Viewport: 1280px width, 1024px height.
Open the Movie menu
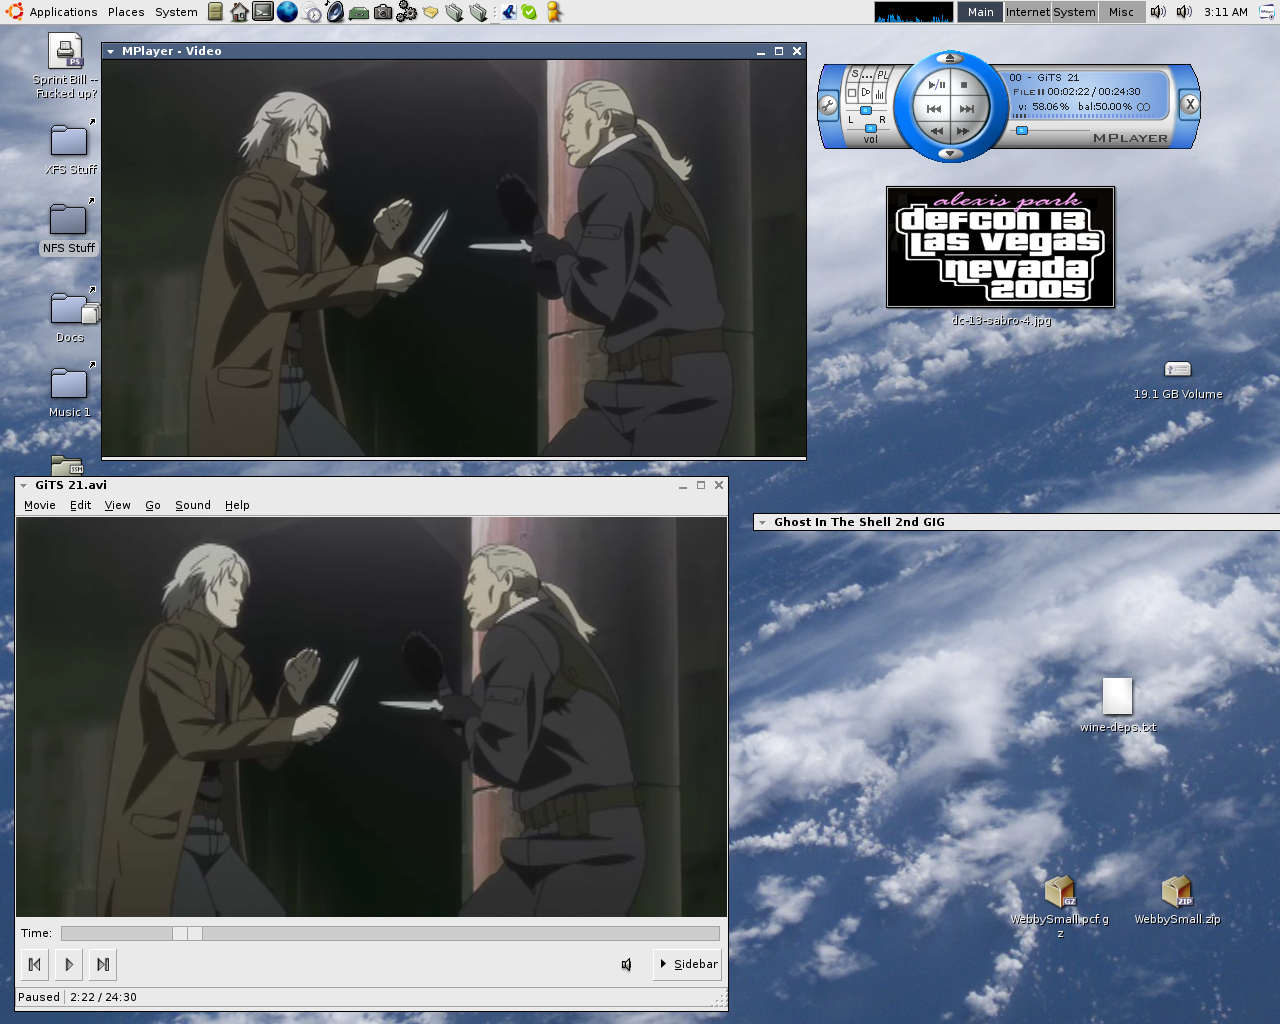coord(40,505)
